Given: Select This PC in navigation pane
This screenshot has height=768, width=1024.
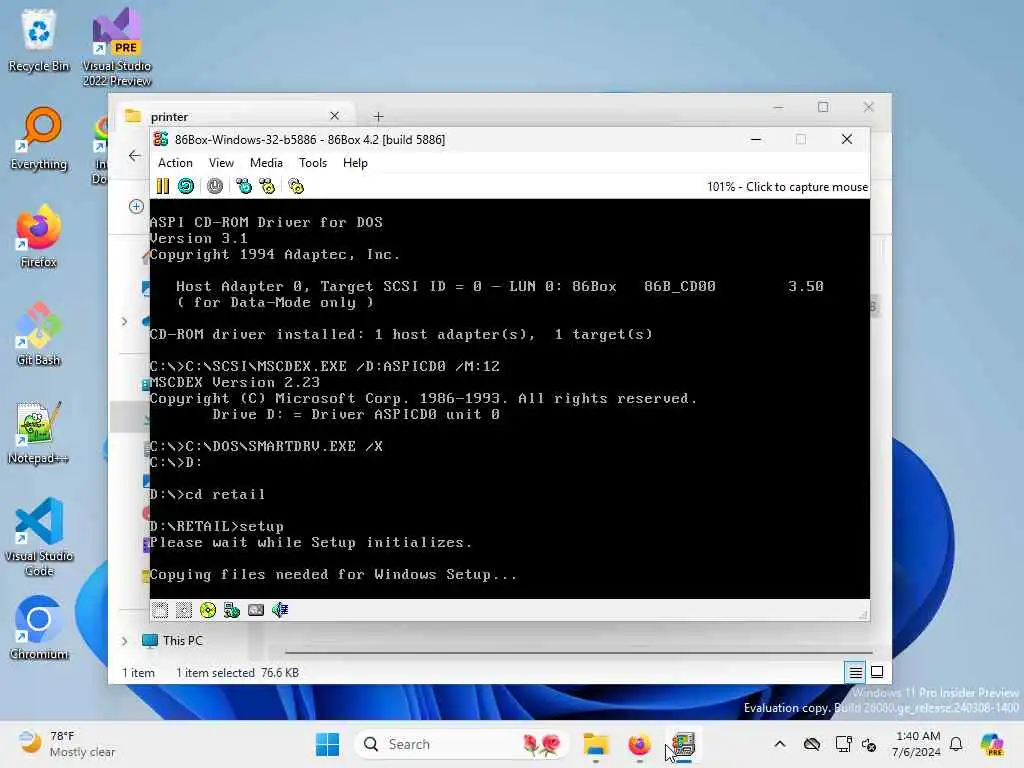Looking at the screenshot, I should coord(182,641).
